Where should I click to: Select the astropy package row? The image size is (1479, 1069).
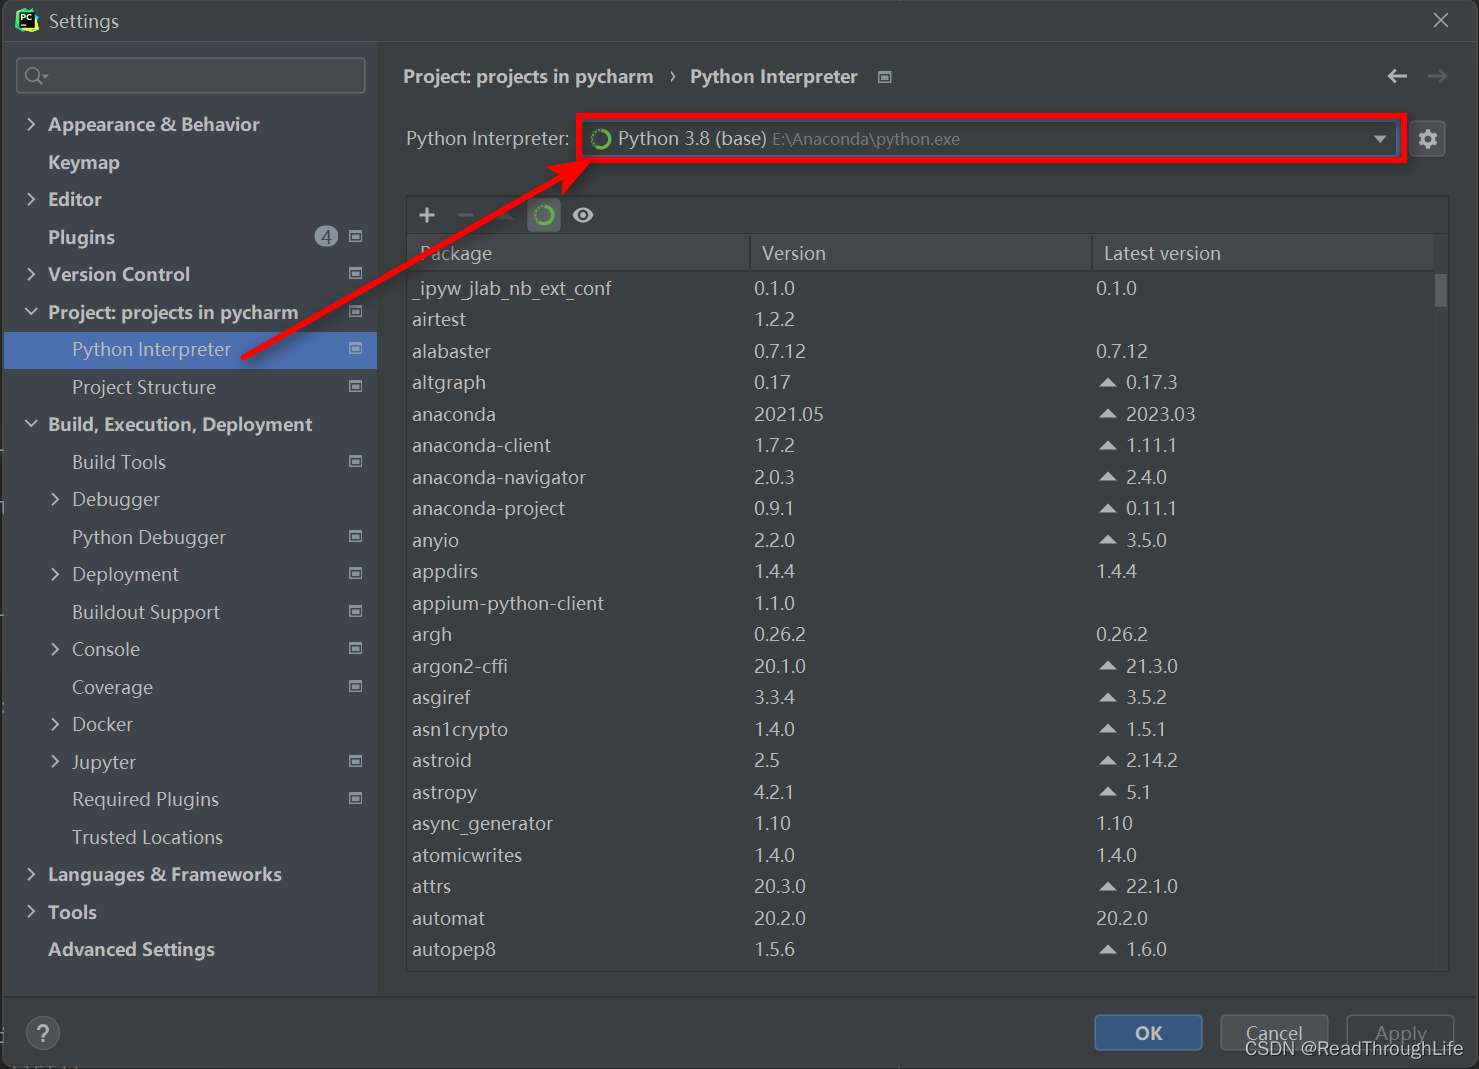pos(920,792)
